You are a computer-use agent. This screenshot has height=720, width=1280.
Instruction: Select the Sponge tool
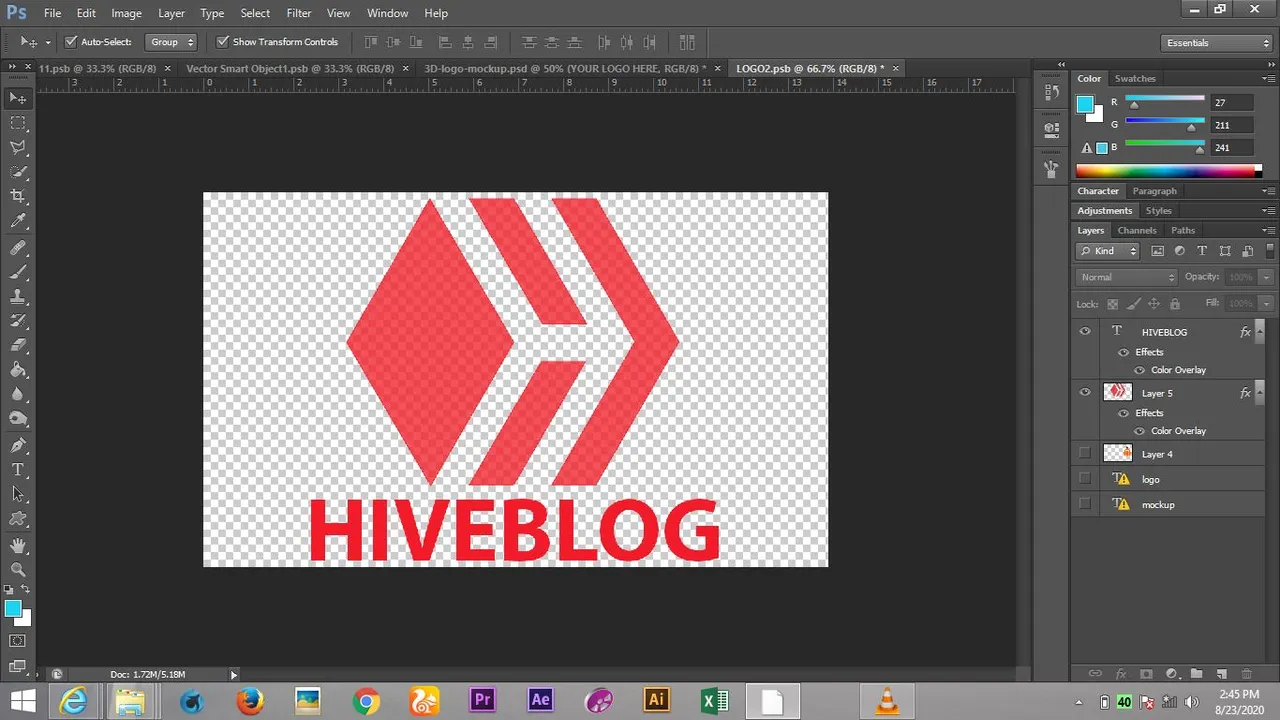point(18,419)
